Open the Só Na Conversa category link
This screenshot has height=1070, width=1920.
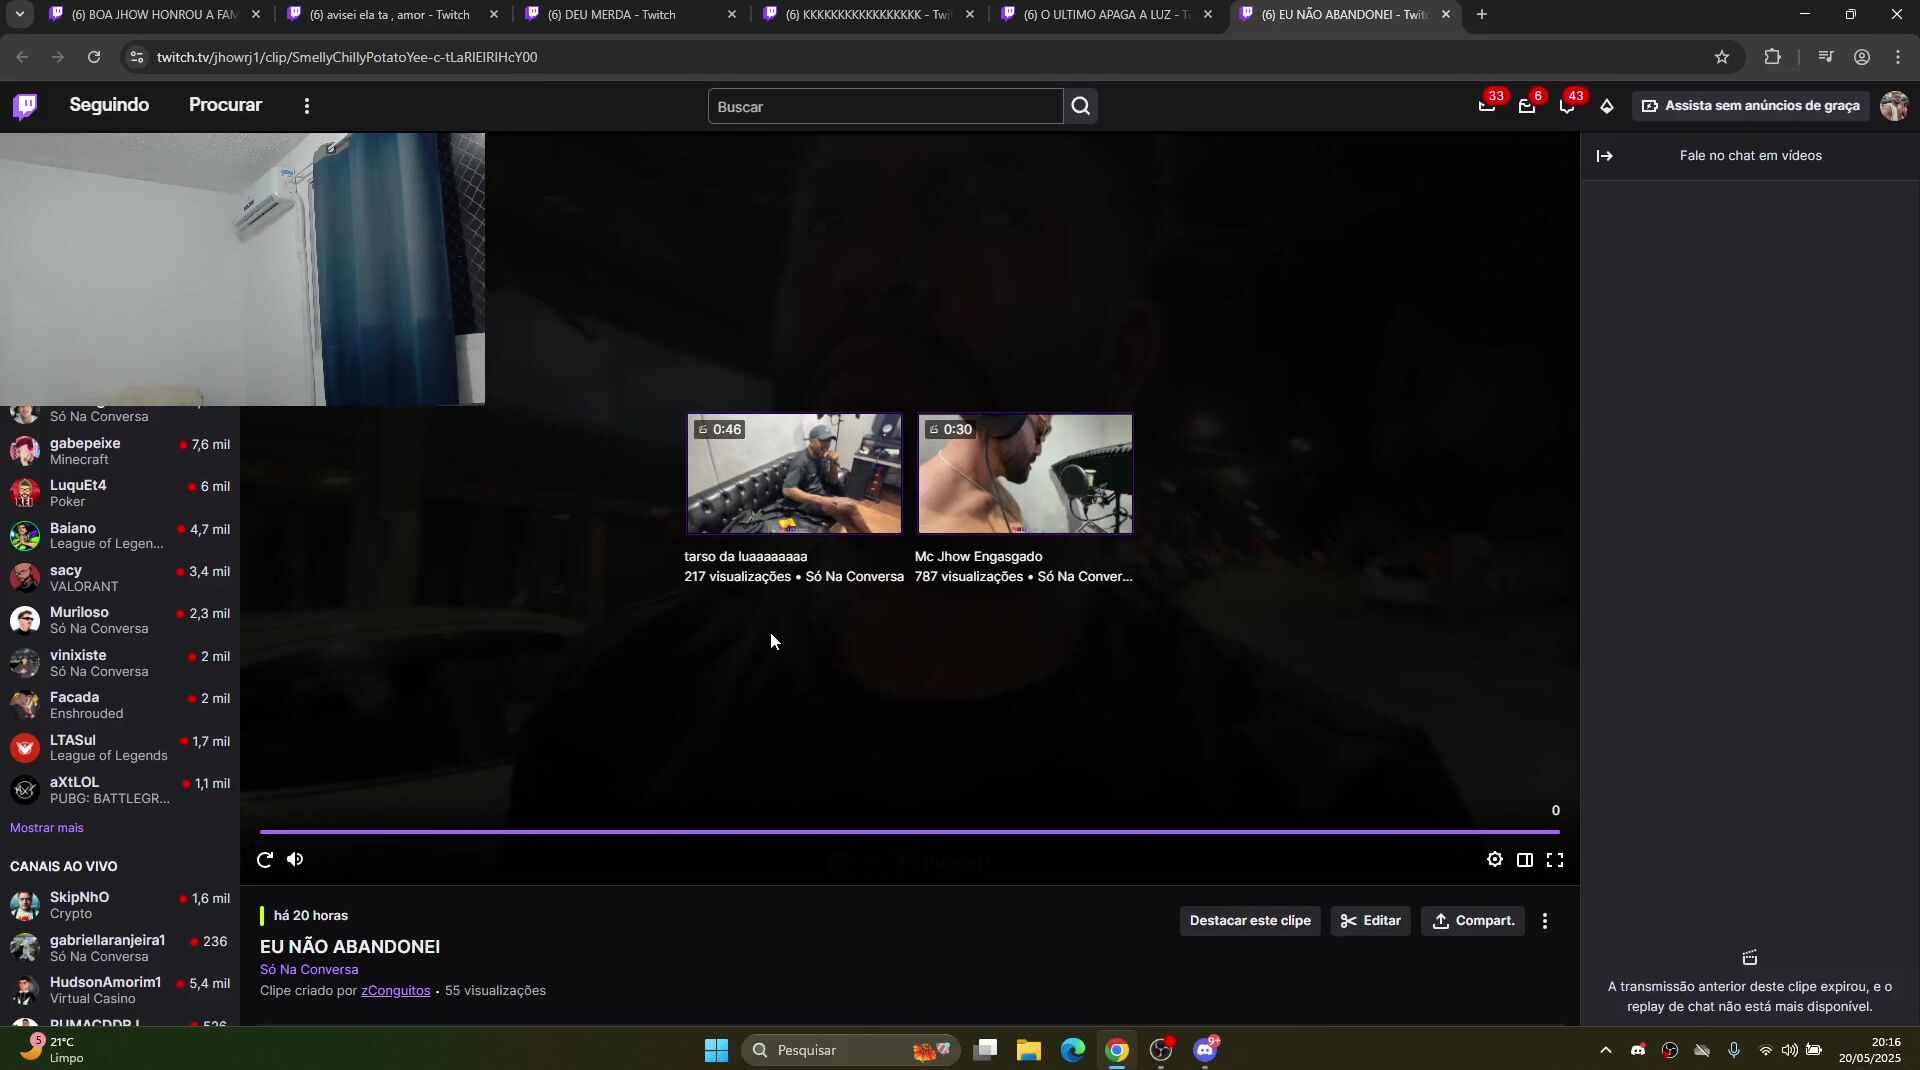309,970
